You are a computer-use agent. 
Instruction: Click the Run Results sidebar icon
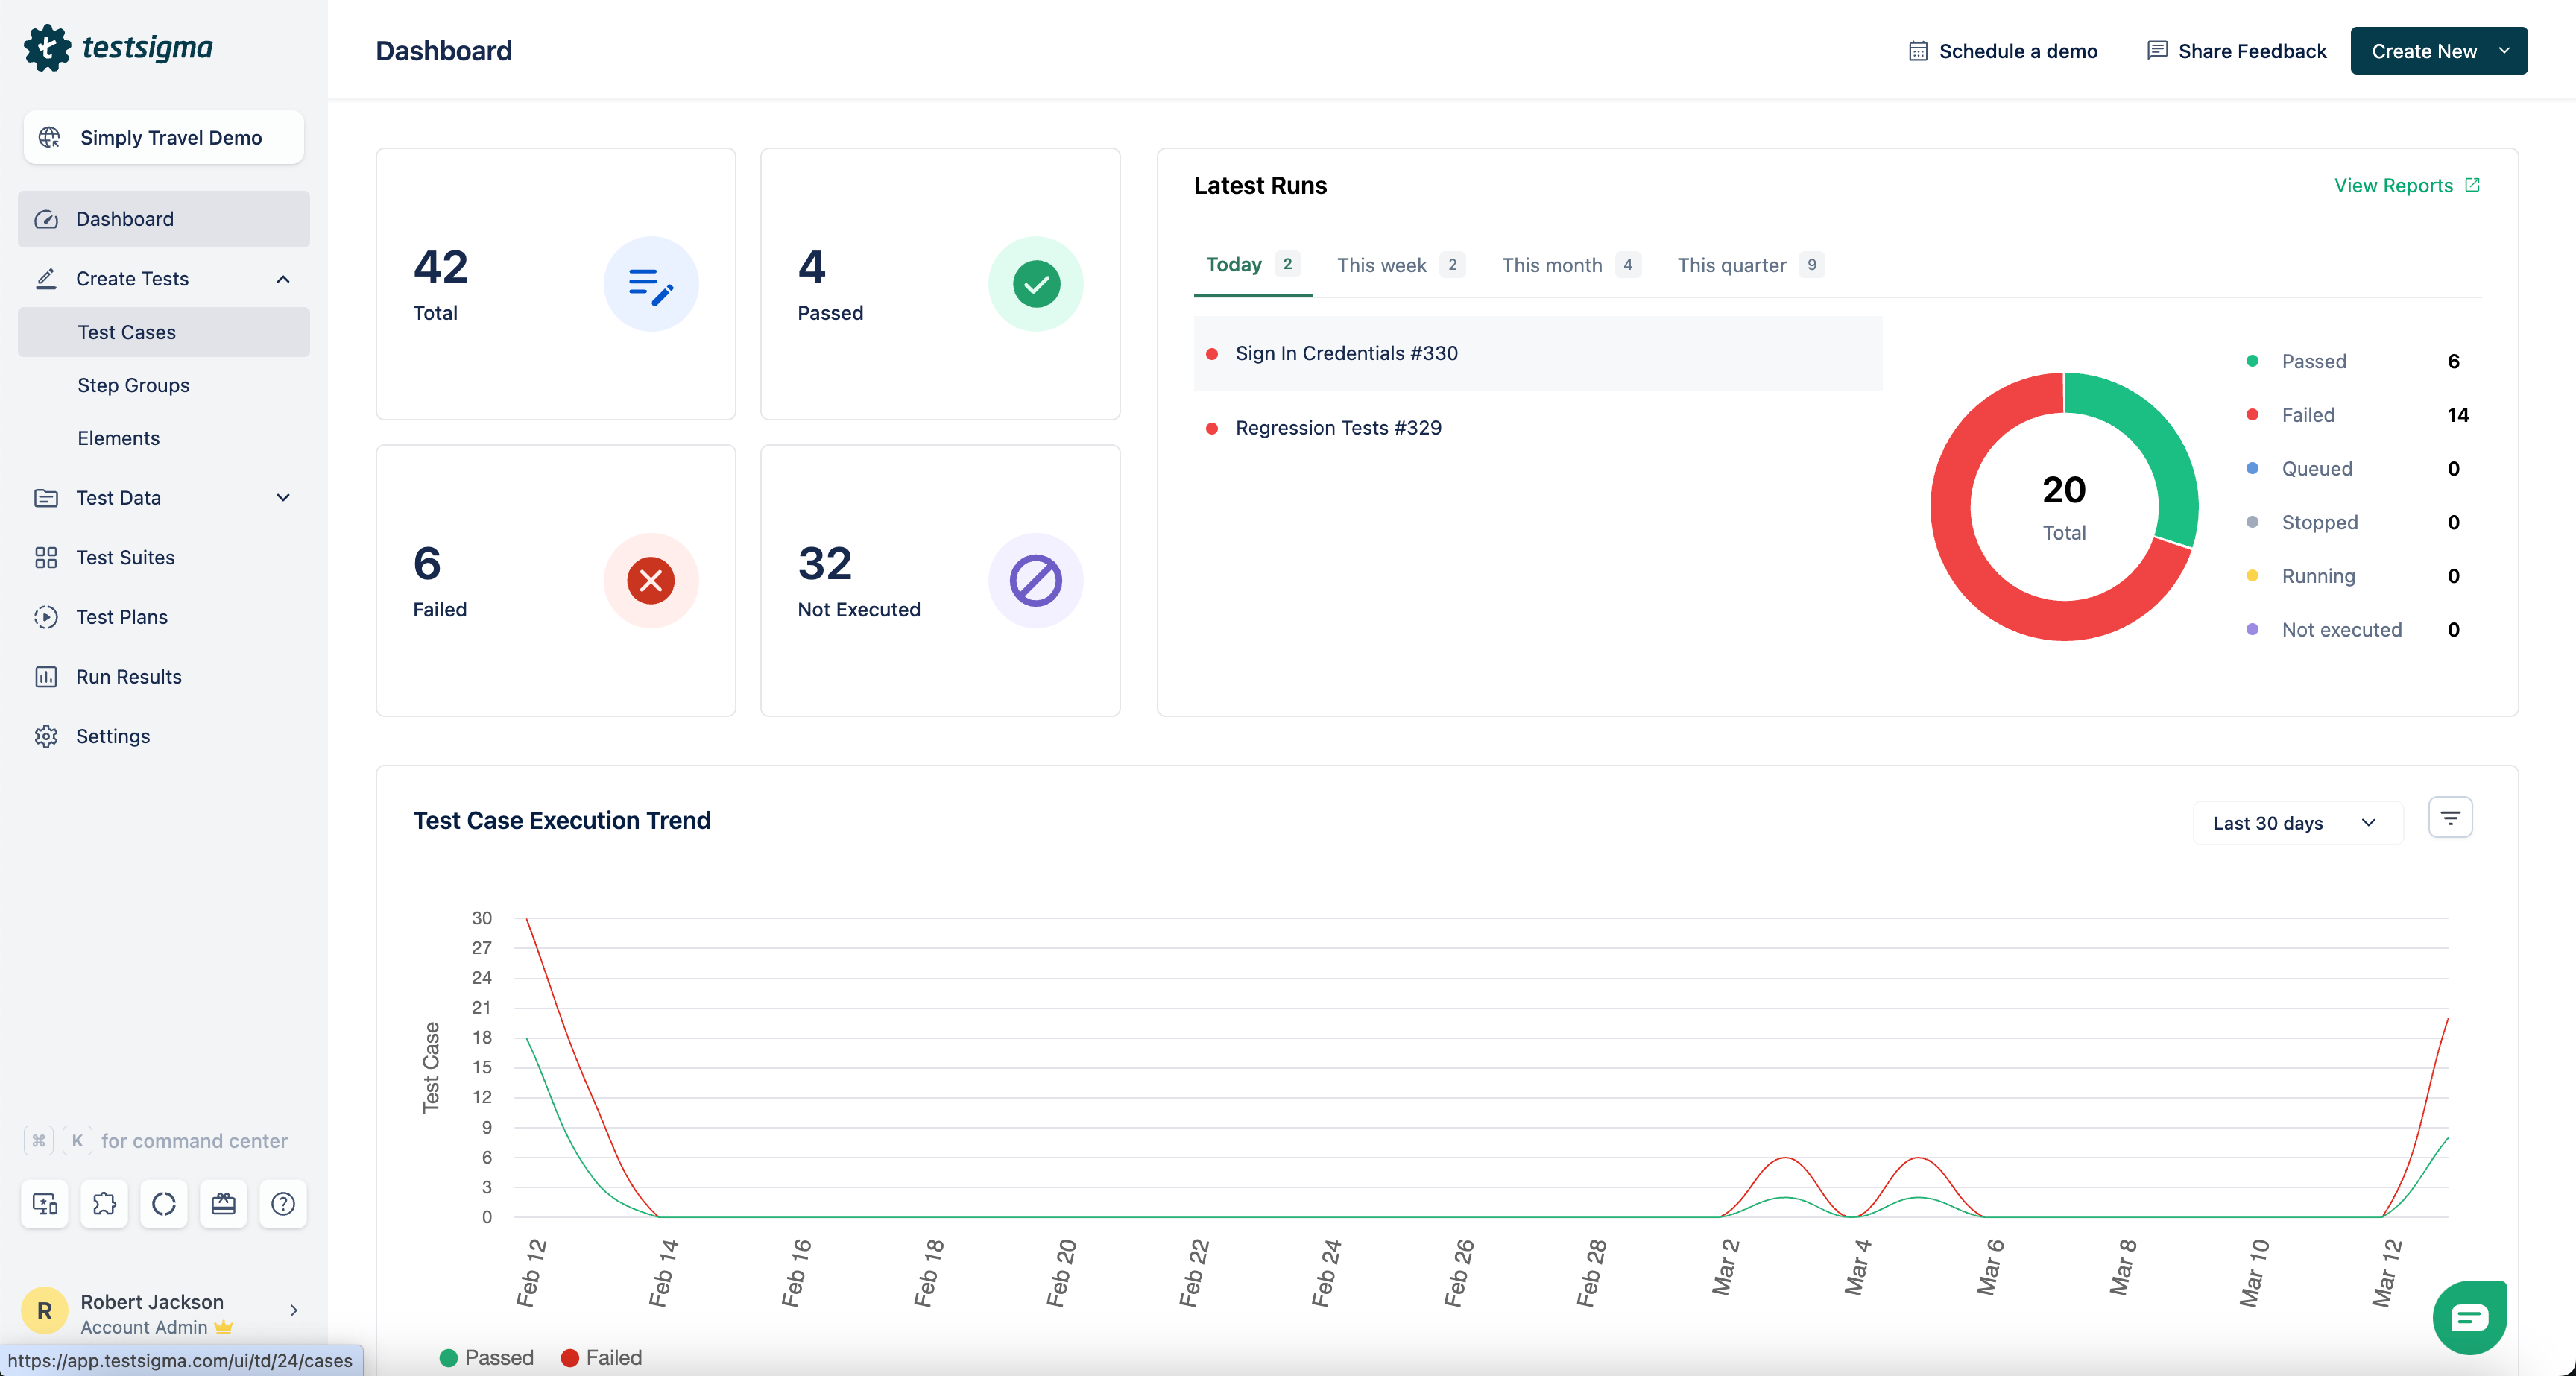46,677
